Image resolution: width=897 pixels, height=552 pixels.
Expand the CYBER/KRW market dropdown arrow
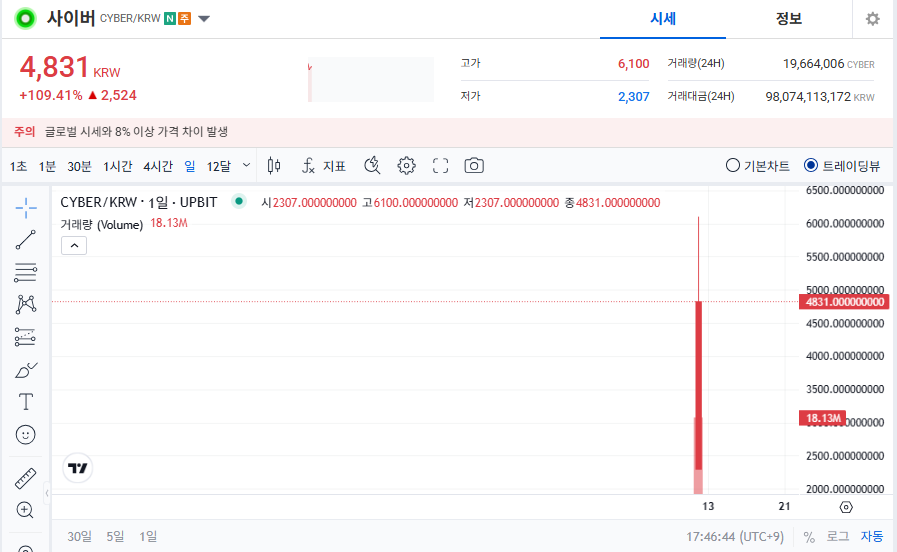click(204, 19)
